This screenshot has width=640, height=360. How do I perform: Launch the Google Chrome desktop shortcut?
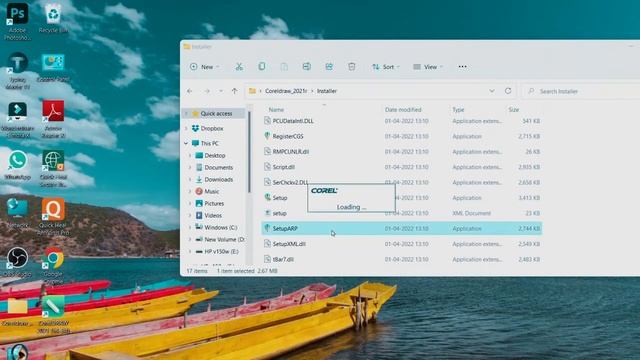click(53, 265)
